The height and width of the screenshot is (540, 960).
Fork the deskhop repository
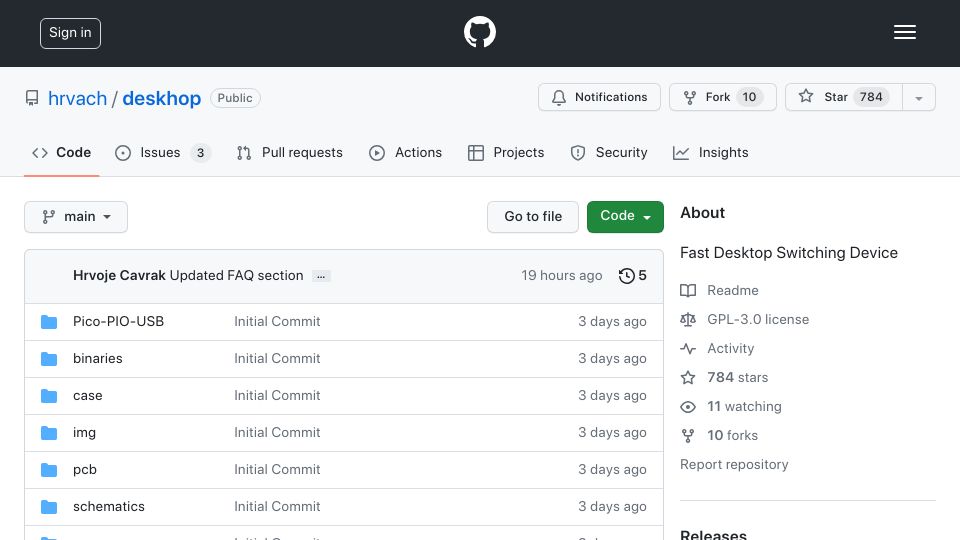tap(722, 97)
